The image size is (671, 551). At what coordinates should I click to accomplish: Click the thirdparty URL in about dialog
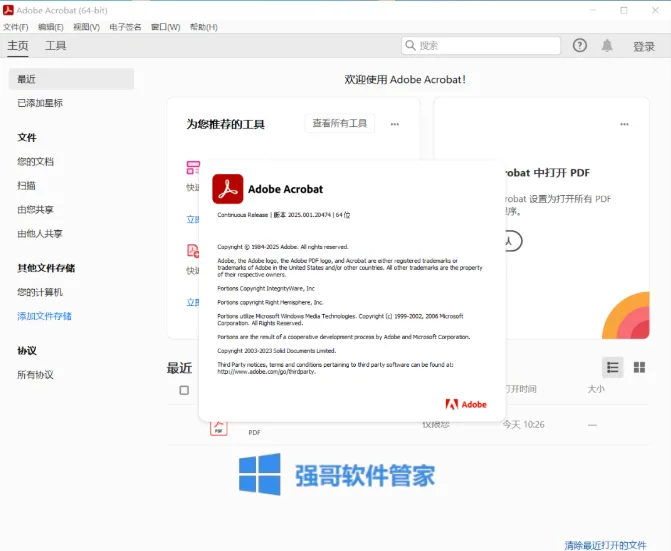tap(267, 372)
